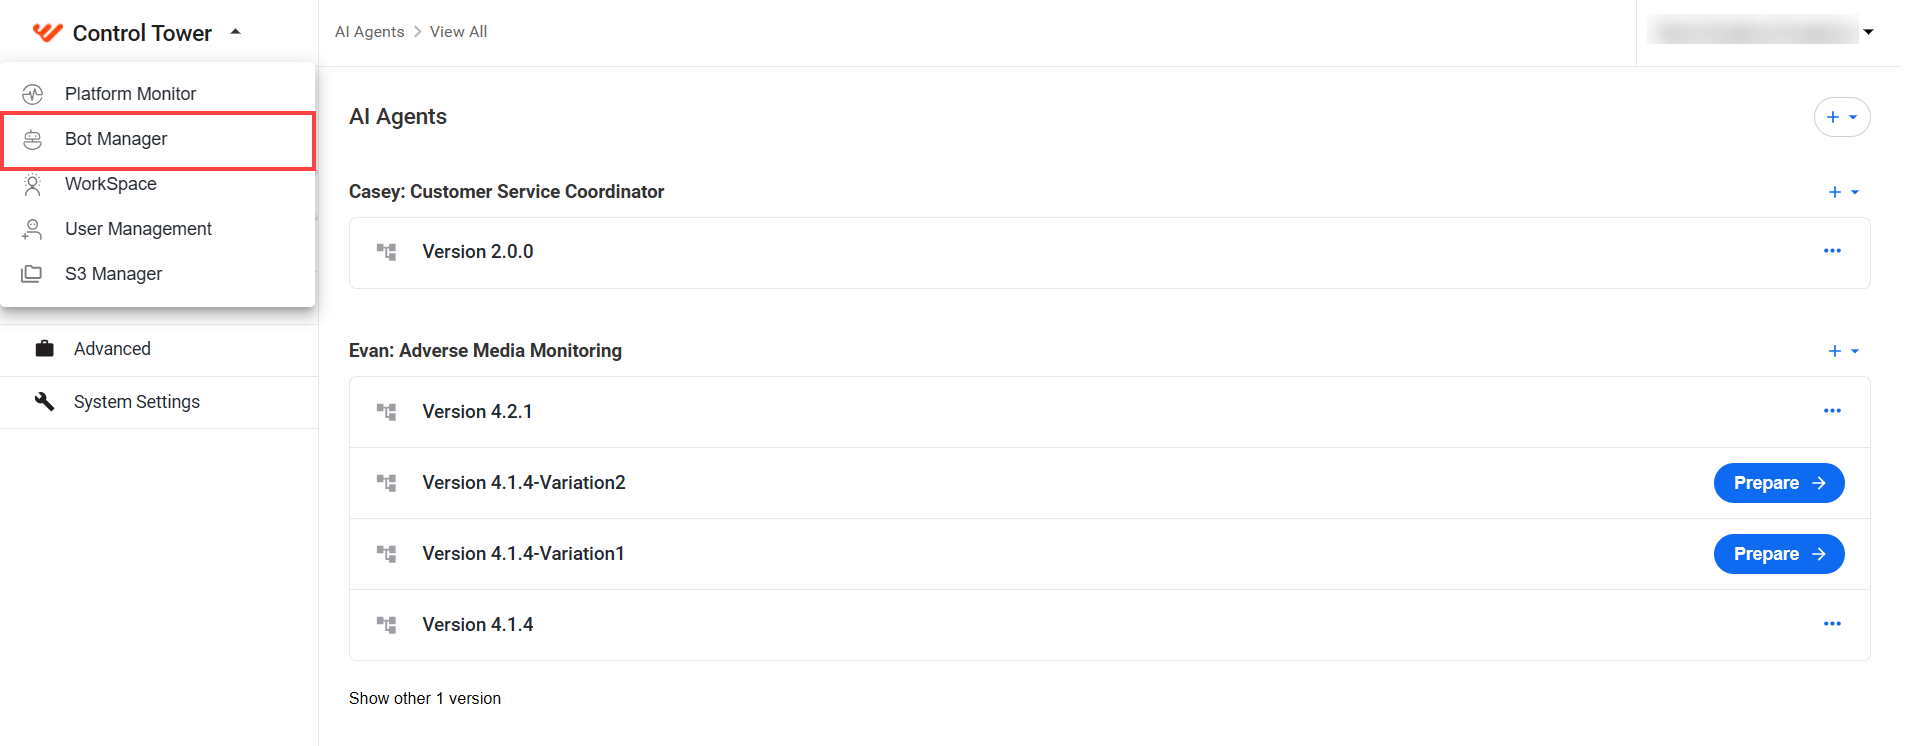This screenshot has height=746, width=1920.
Task: Click the Version 4.2.1 workflow icon
Action: pyautogui.click(x=386, y=412)
